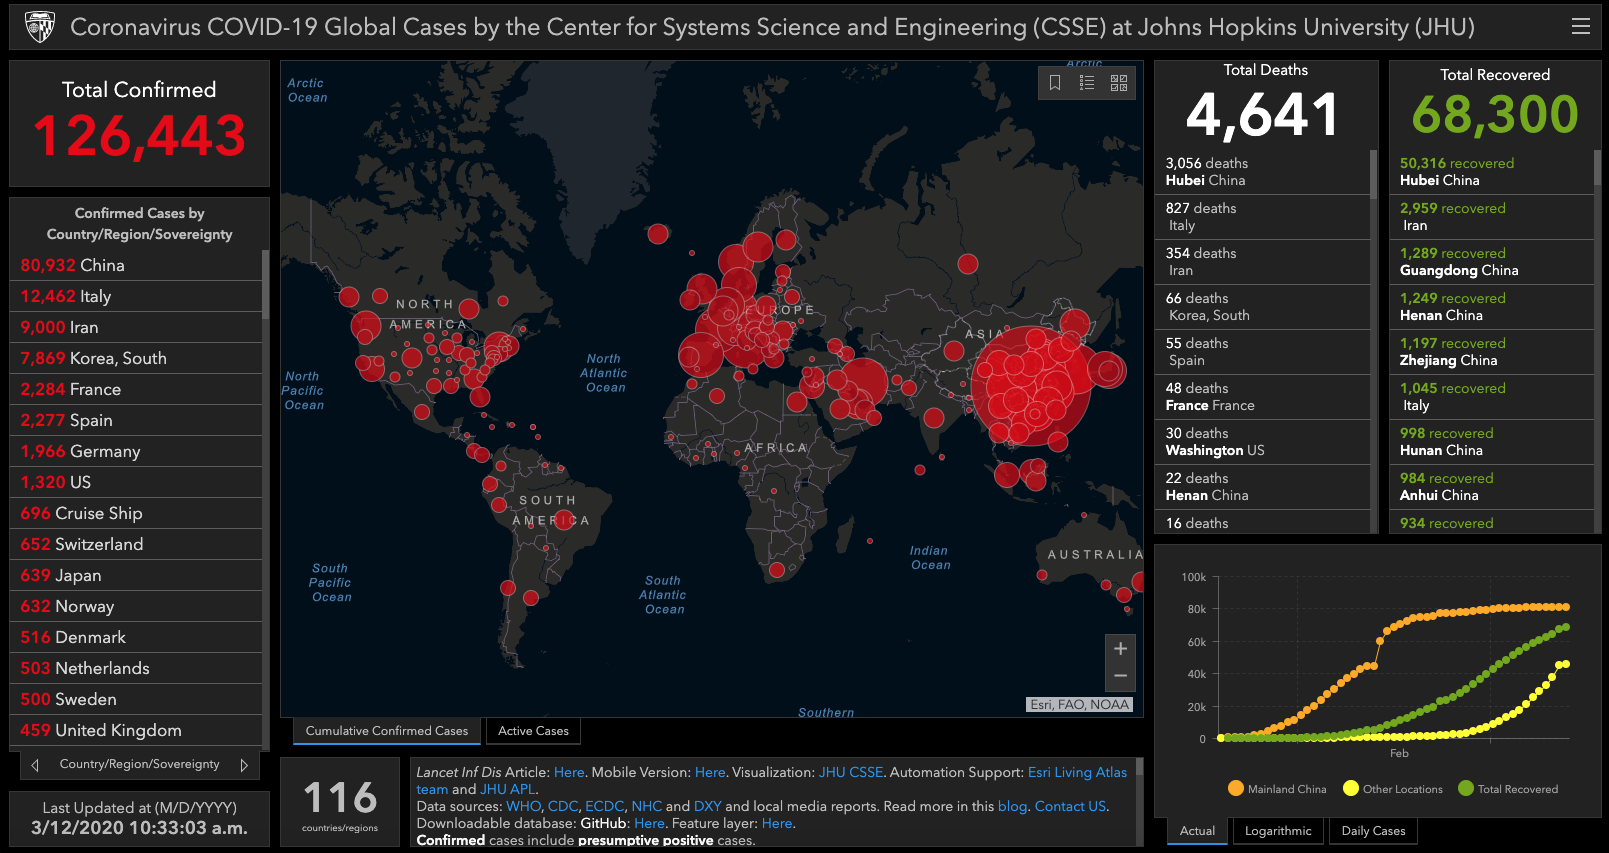1609x853 pixels.
Task: Select Denmark in confirmed cases list
Action: tap(136, 637)
